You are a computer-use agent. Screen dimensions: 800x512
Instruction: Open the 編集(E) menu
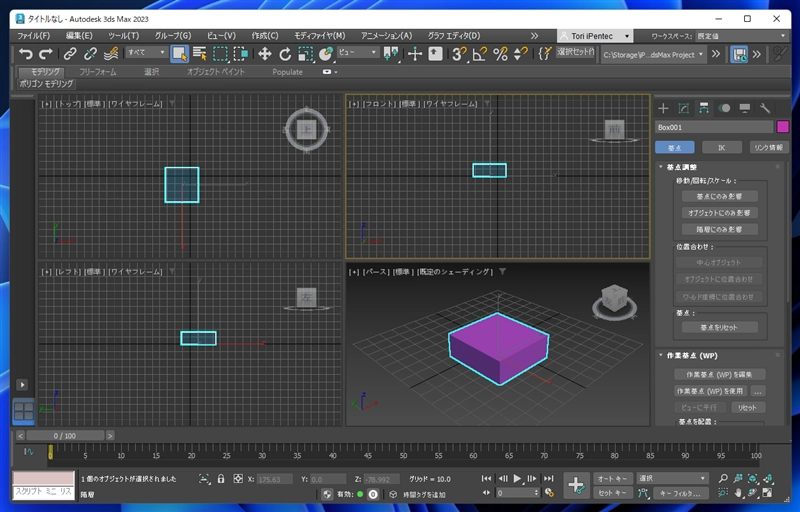tap(79, 36)
